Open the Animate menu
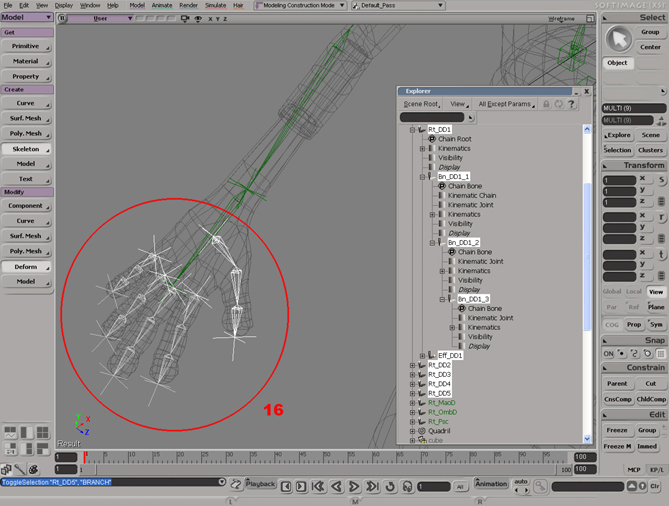Screen dimensions: 669x506 160,5
